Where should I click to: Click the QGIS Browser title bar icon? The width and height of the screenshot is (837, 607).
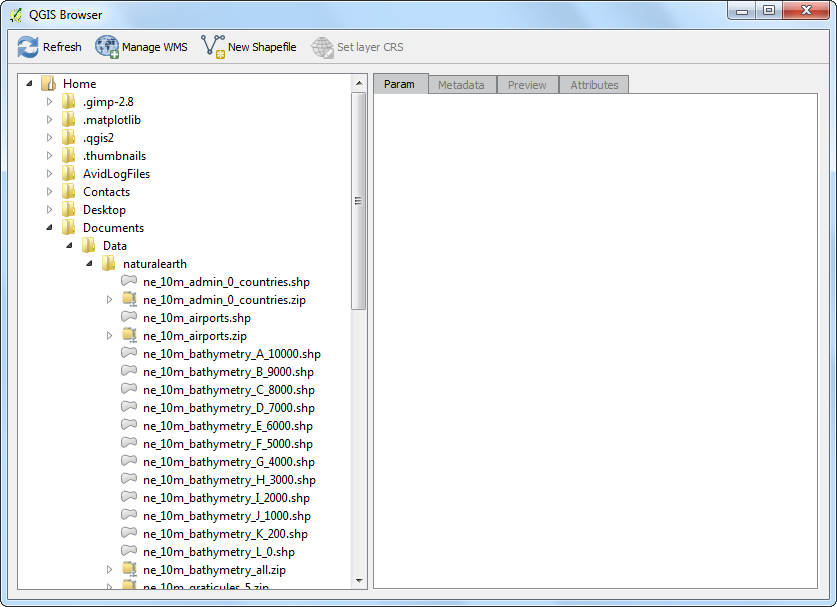pos(16,15)
